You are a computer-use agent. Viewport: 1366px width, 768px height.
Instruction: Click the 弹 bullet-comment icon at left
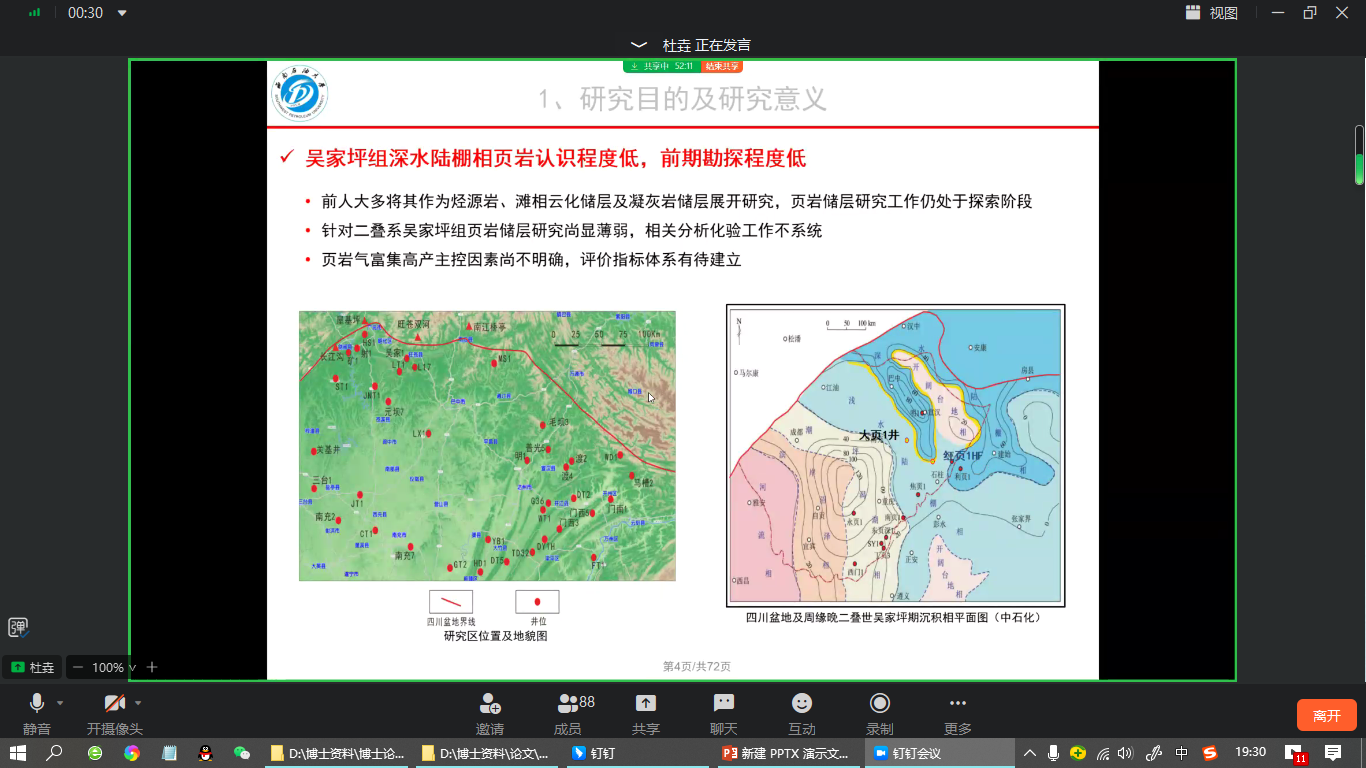click(18, 627)
